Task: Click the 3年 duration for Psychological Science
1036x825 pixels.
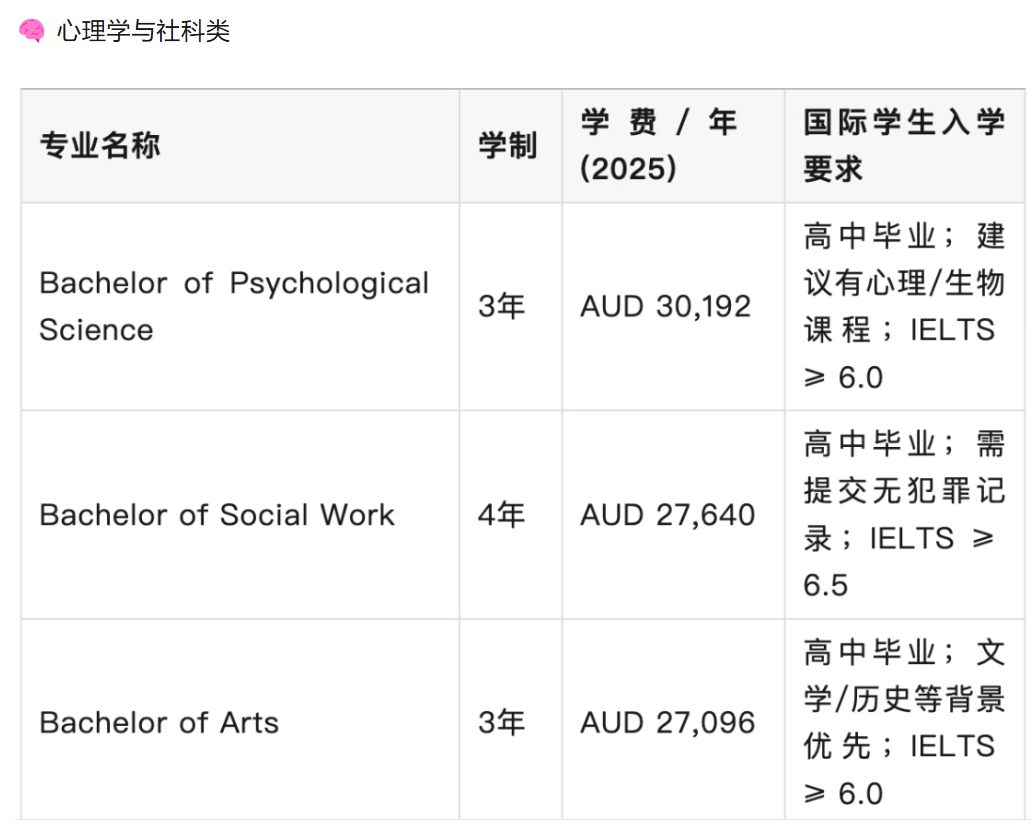Action: [x=502, y=306]
